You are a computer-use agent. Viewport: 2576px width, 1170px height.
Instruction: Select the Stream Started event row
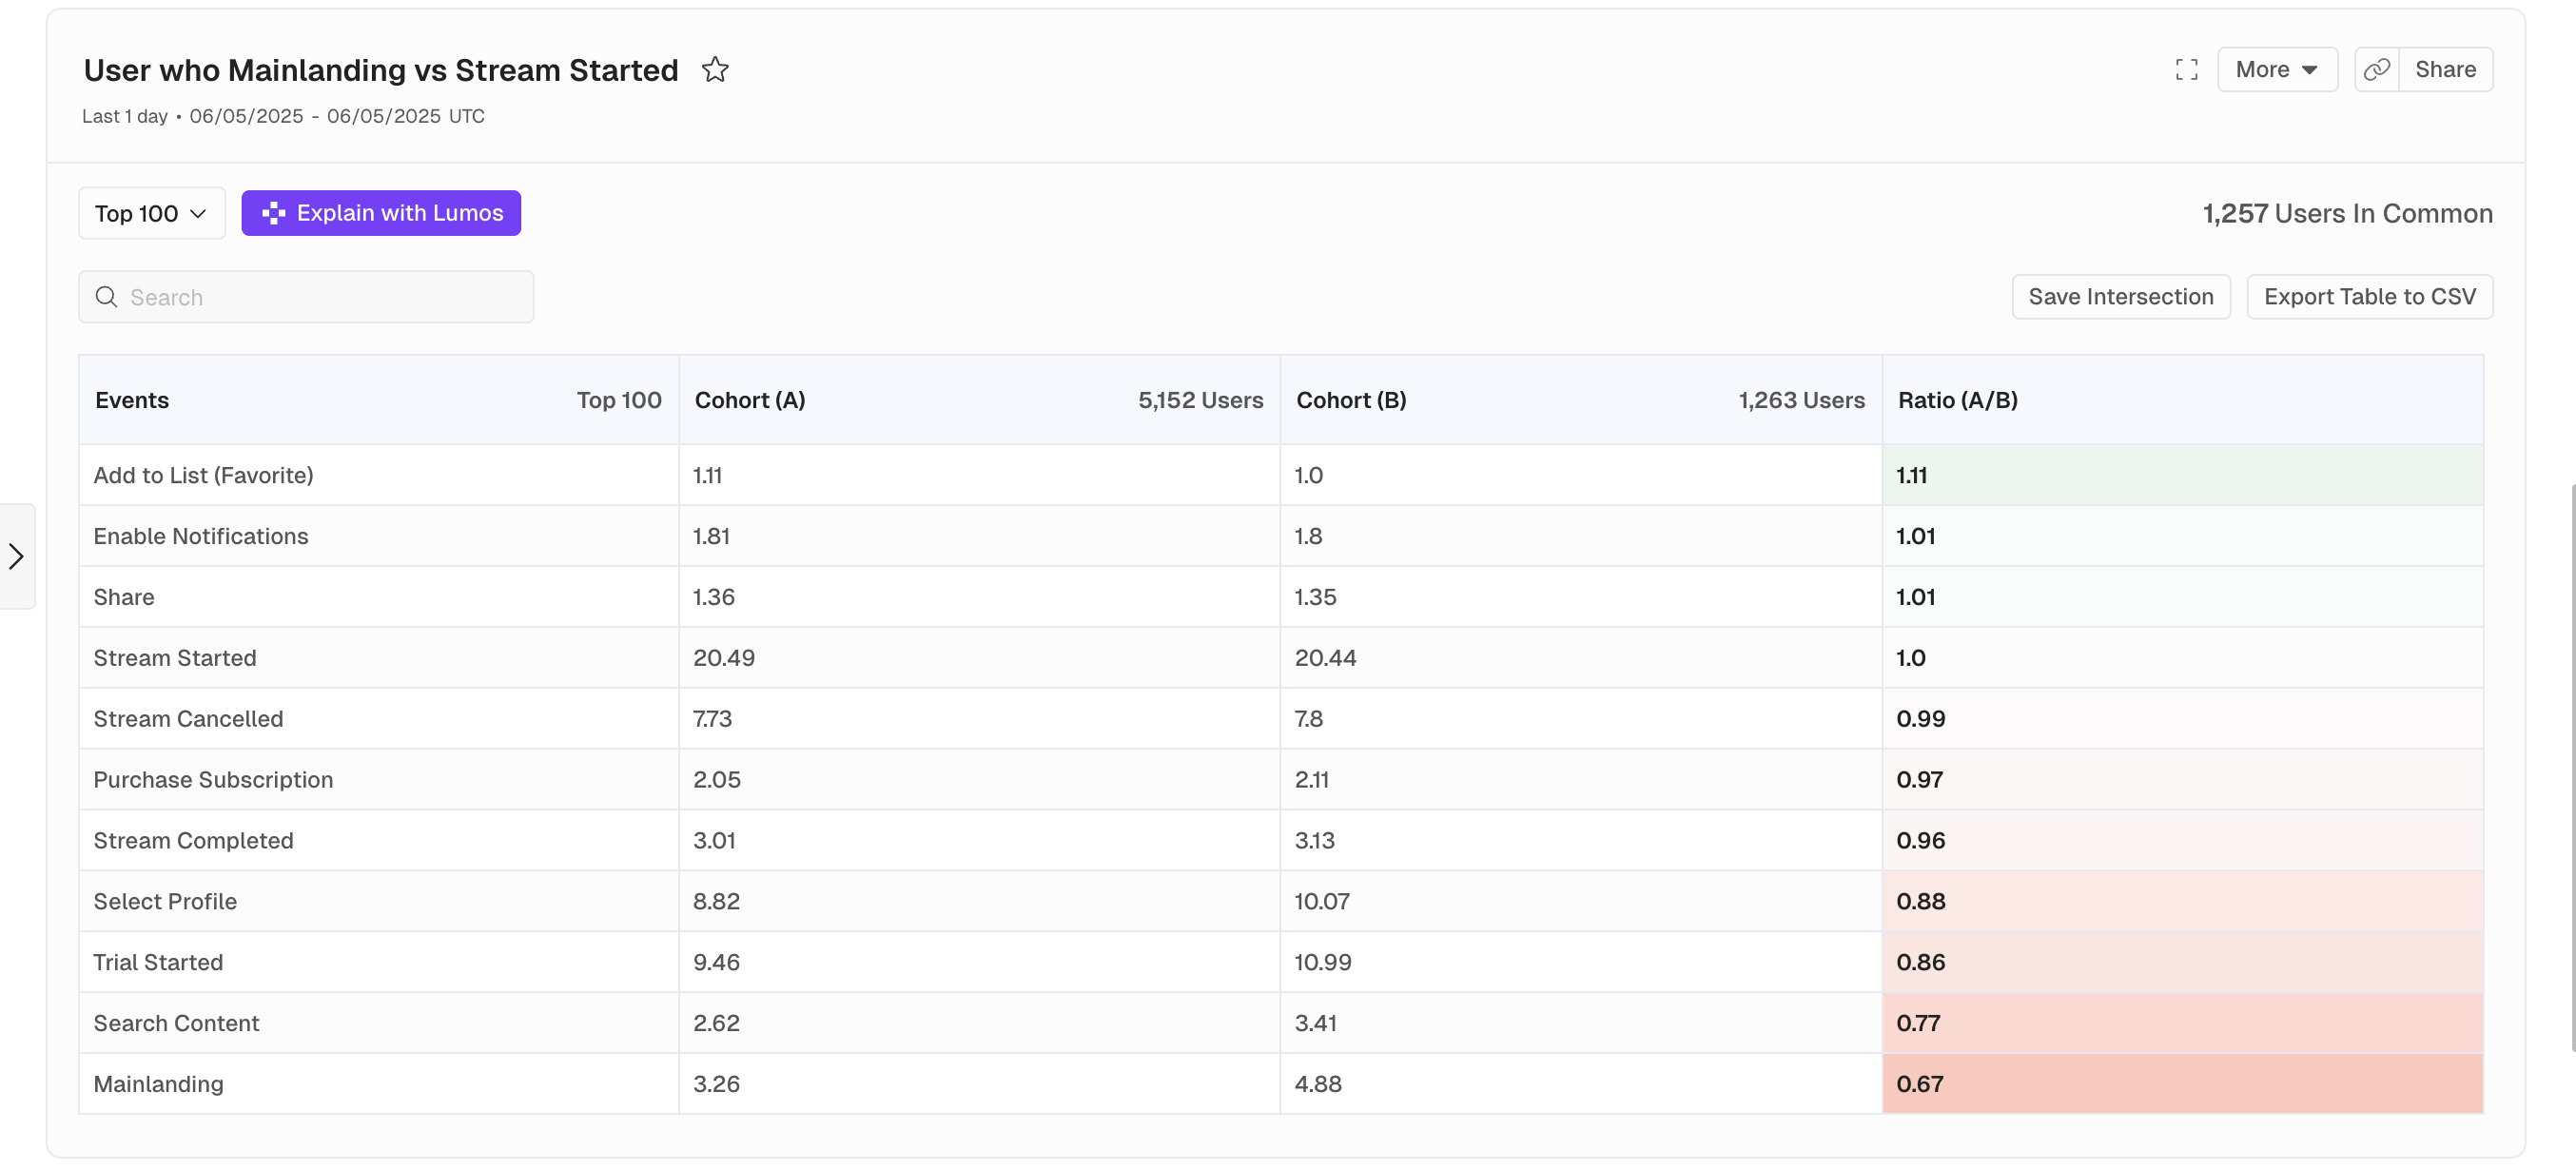pyautogui.click(x=174, y=658)
